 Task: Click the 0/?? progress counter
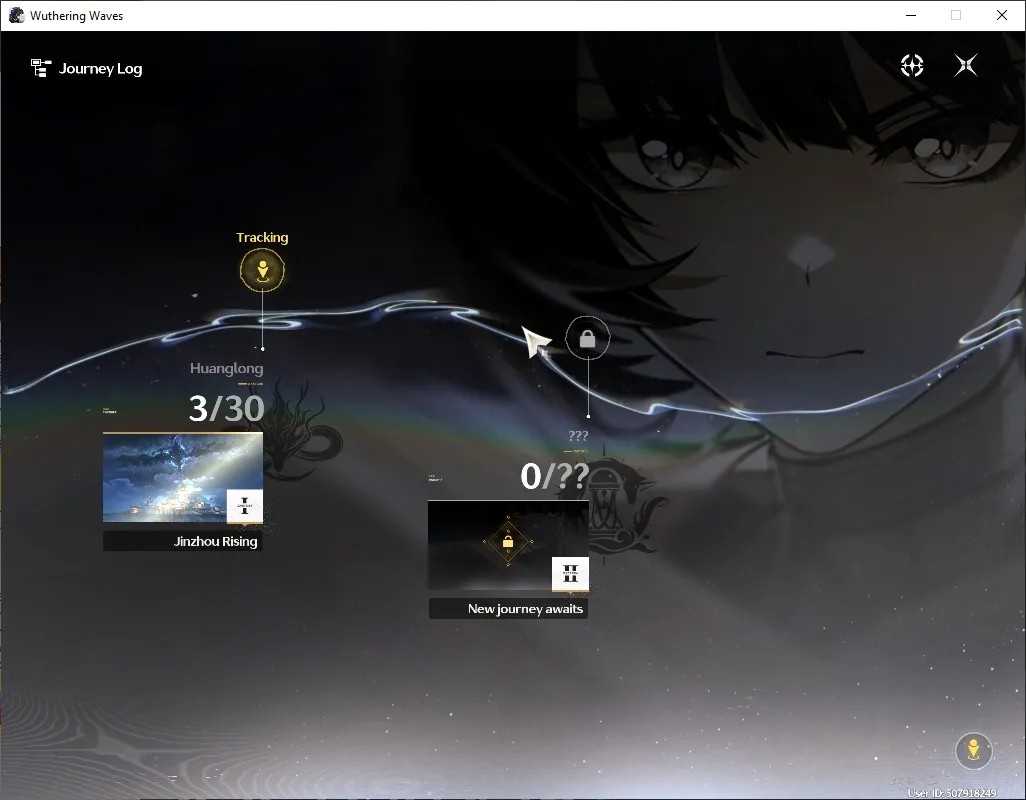[554, 476]
